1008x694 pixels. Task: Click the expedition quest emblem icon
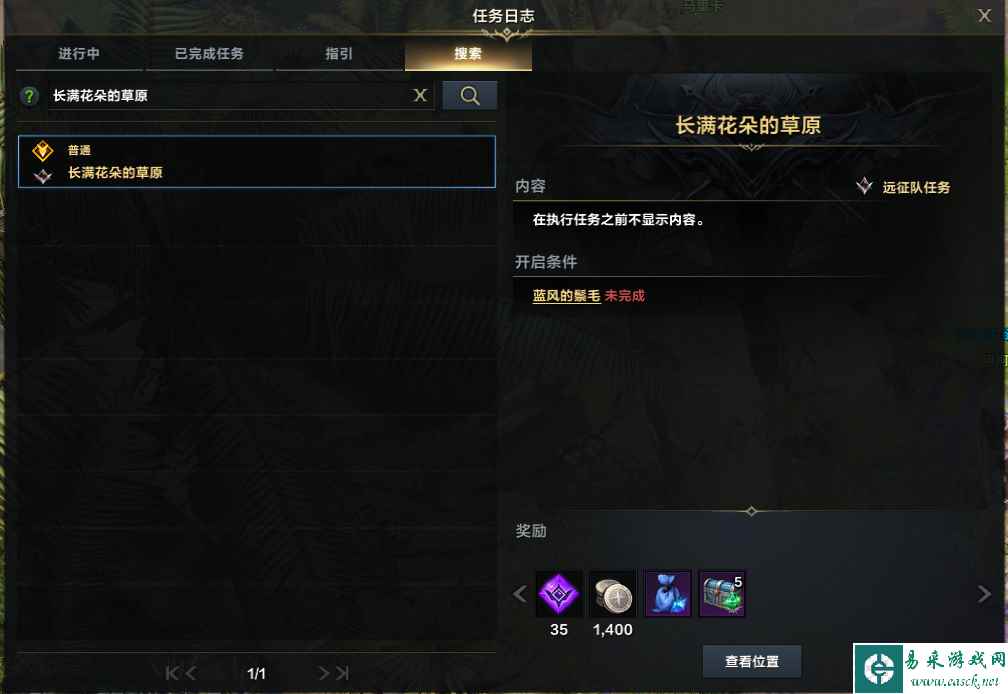point(865,186)
